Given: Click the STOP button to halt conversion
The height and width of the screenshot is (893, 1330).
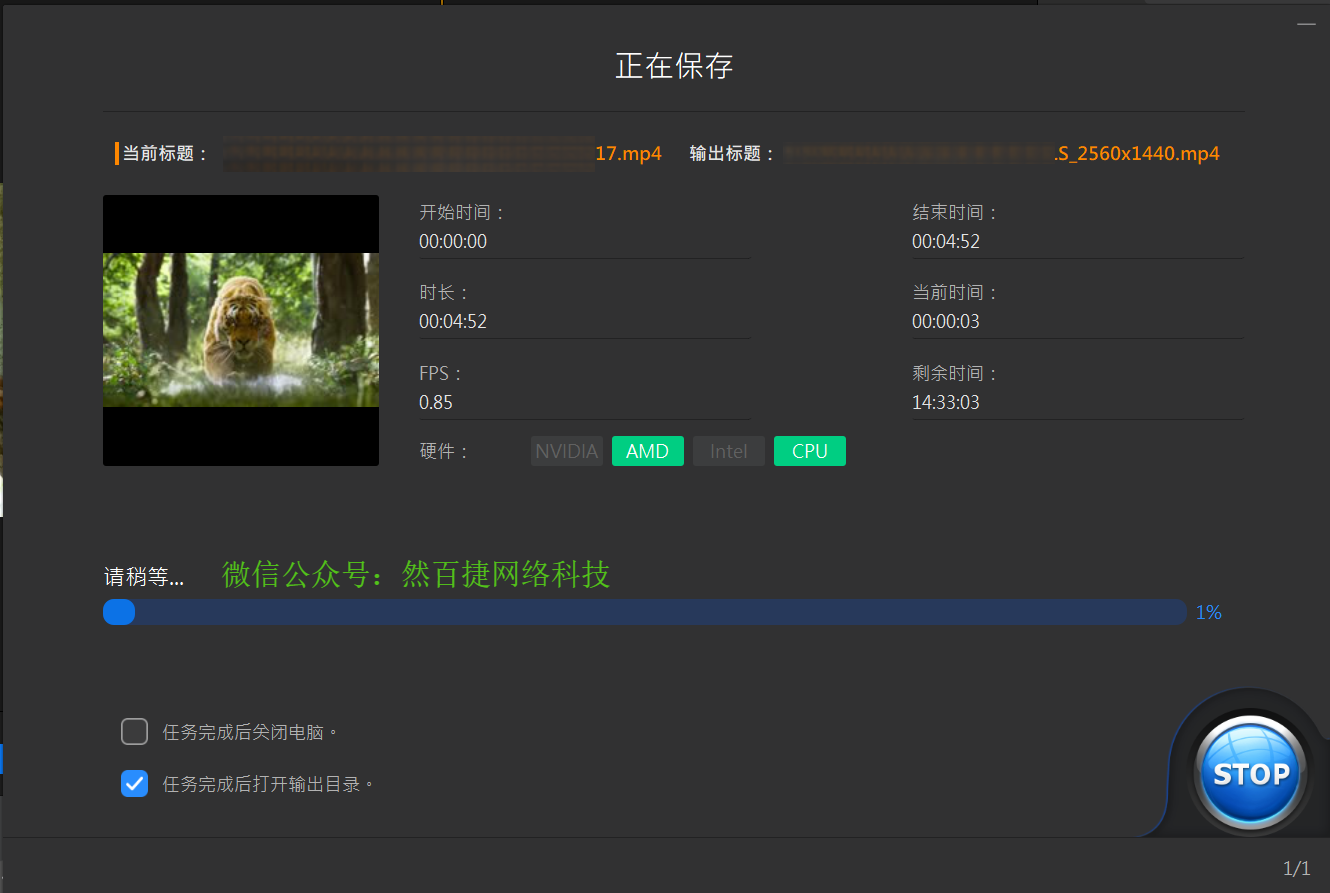Looking at the screenshot, I should click(1248, 770).
